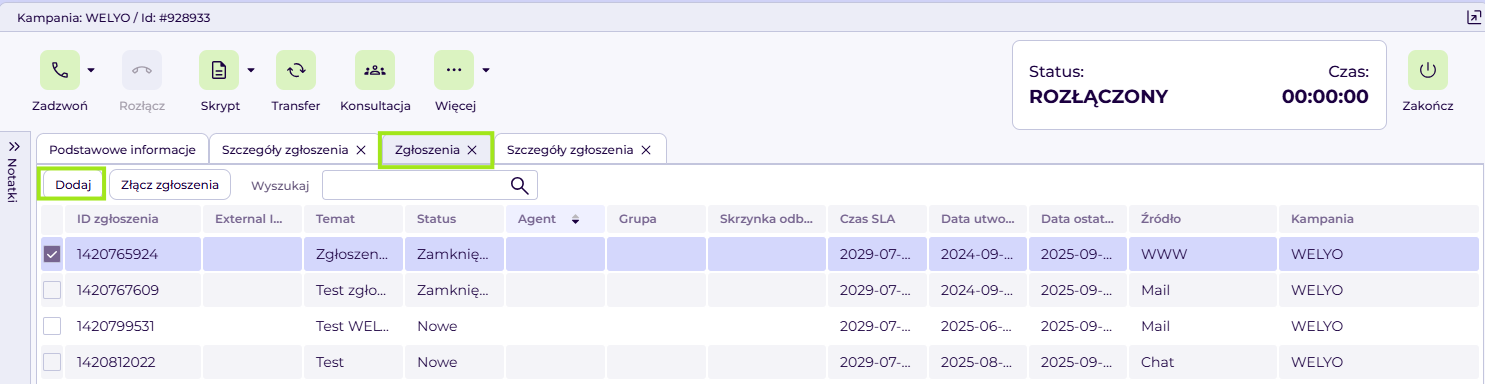The height and width of the screenshot is (384, 1485).
Task: Uncheck the checkbox for ticket 1420765924
Action: pyautogui.click(x=52, y=254)
